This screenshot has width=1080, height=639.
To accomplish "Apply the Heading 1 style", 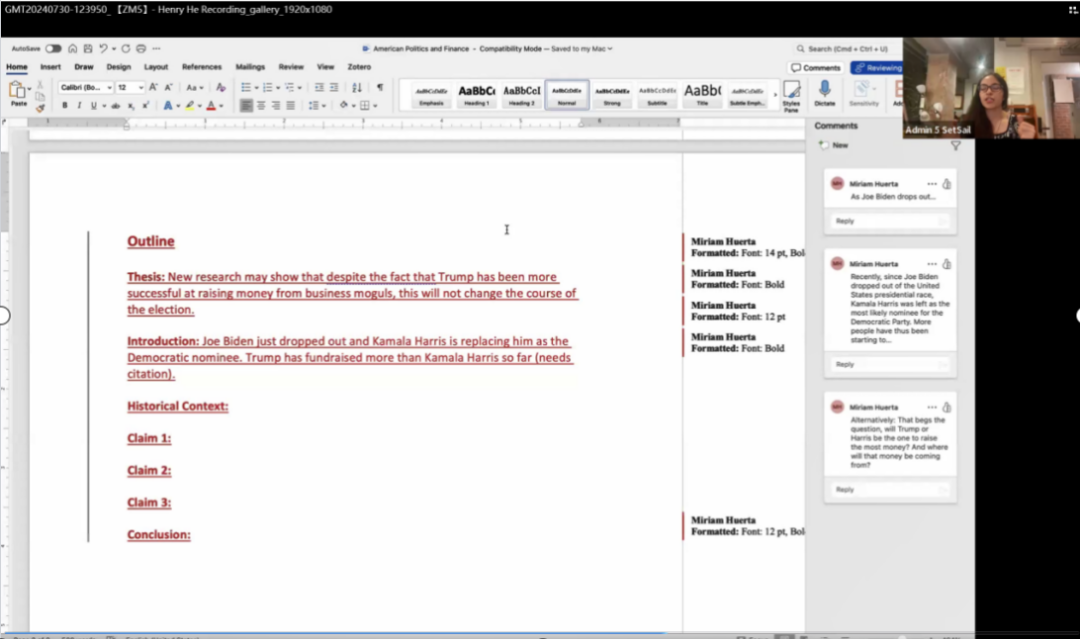I will (477, 95).
